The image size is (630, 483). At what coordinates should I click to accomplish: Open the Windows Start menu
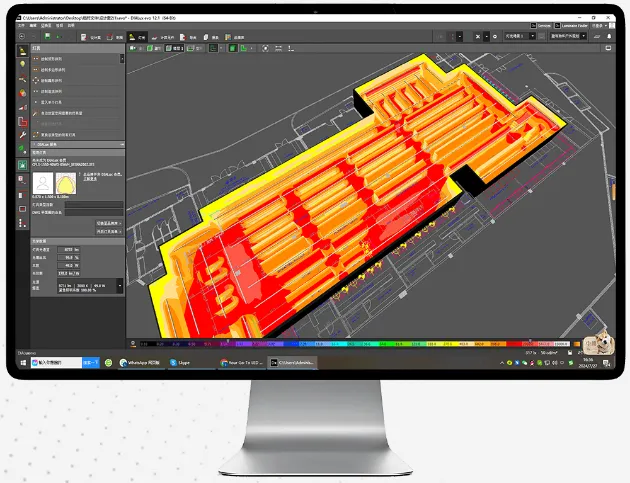pos(23,363)
